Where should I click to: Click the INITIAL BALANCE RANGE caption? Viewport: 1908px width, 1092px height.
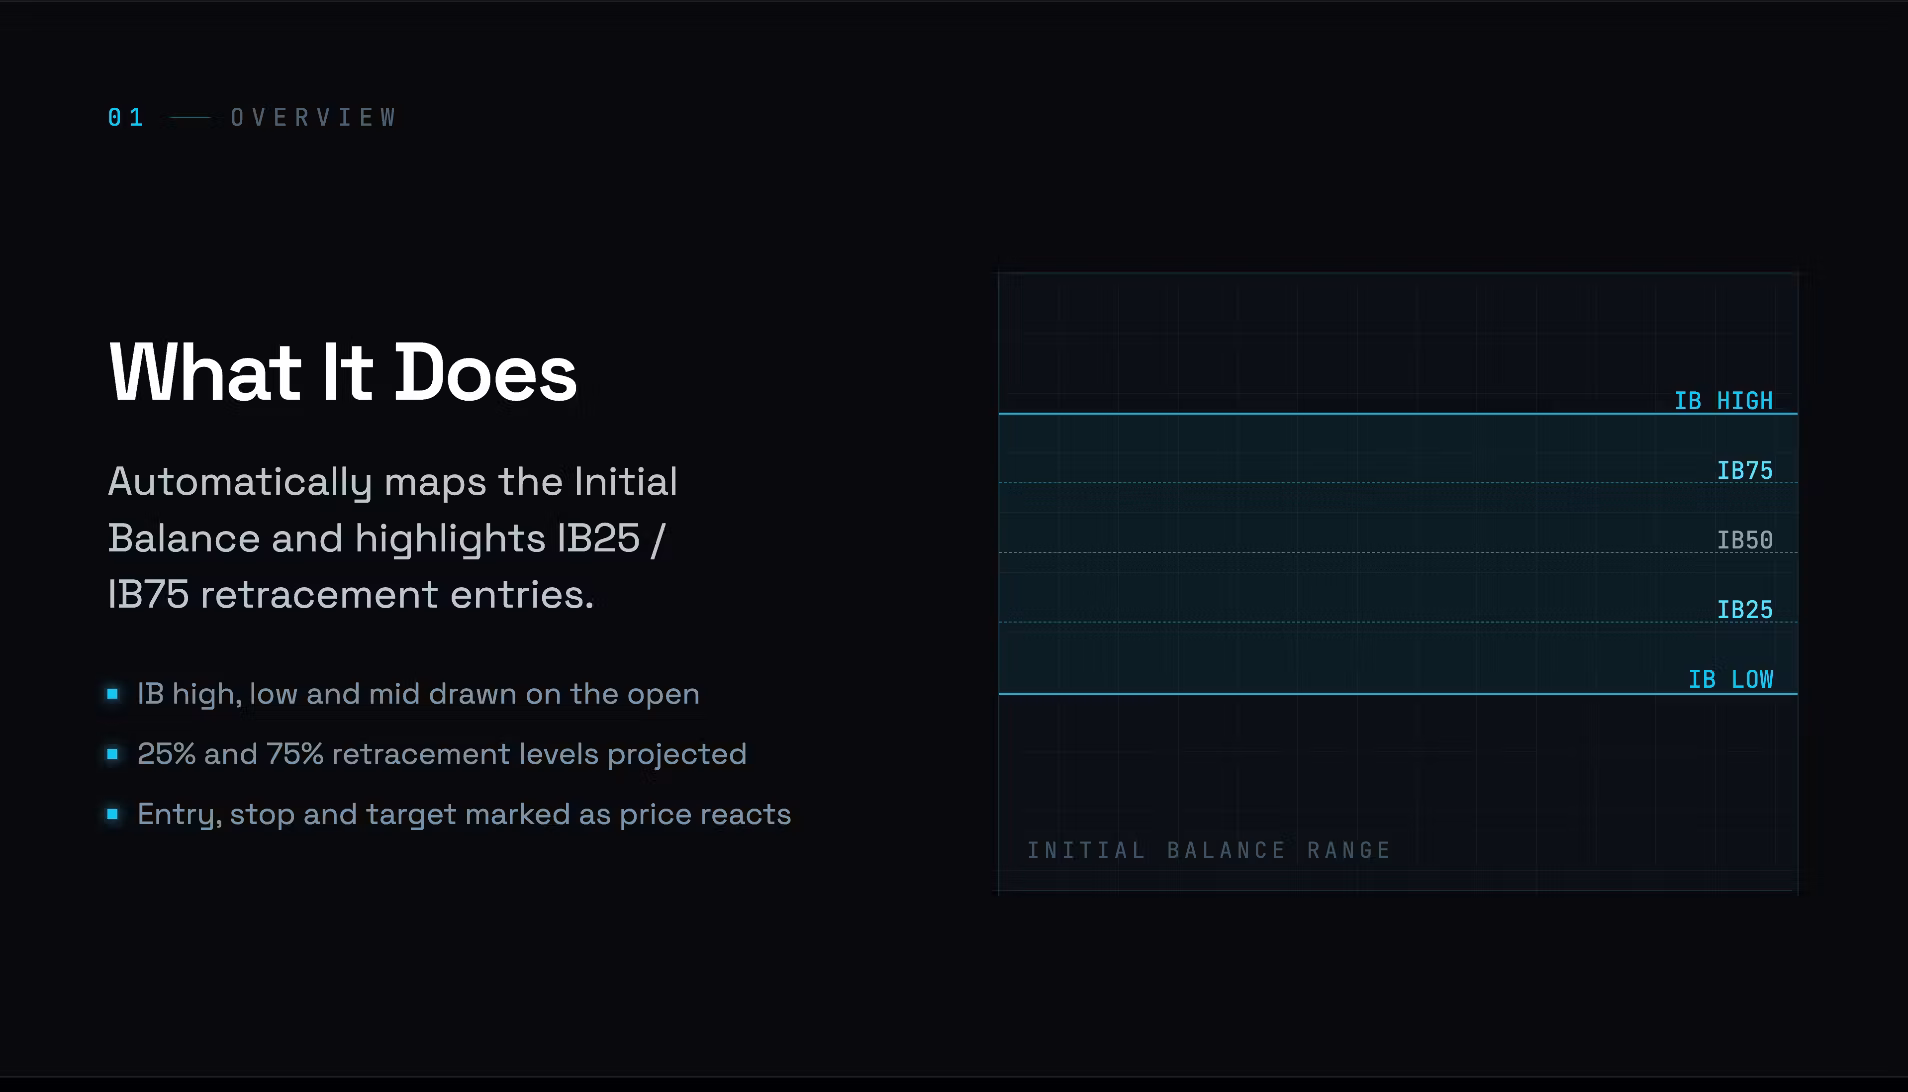pyautogui.click(x=1209, y=851)
